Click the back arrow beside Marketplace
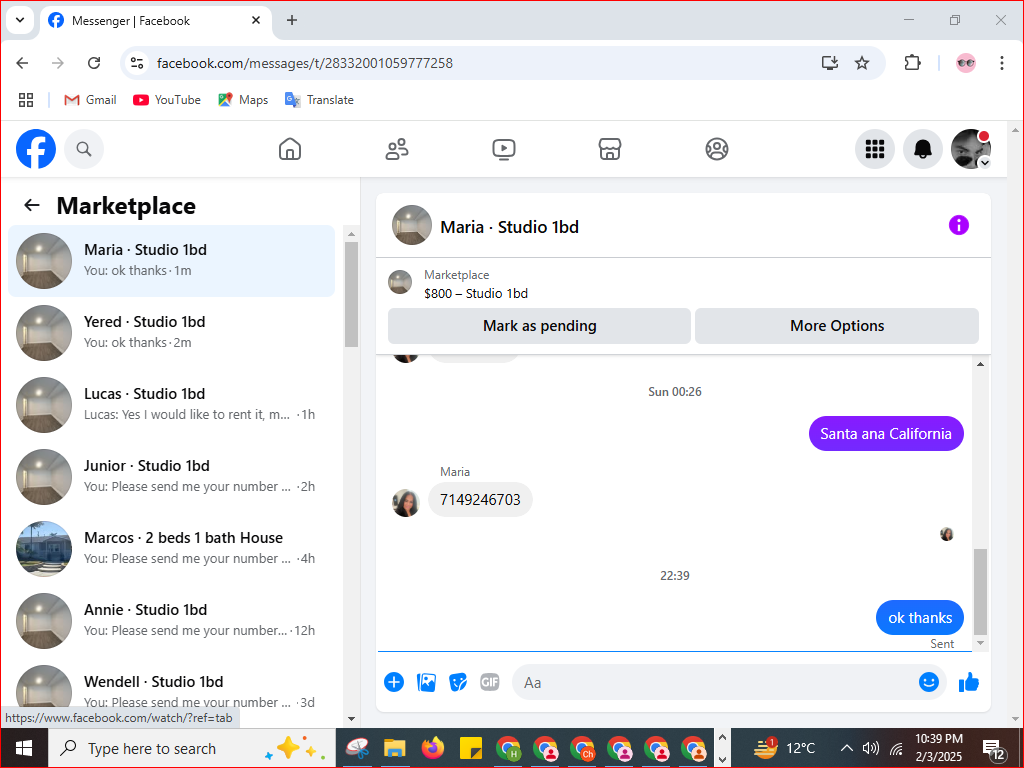The height and width of the screenshot is (768, 1024). 31,205
